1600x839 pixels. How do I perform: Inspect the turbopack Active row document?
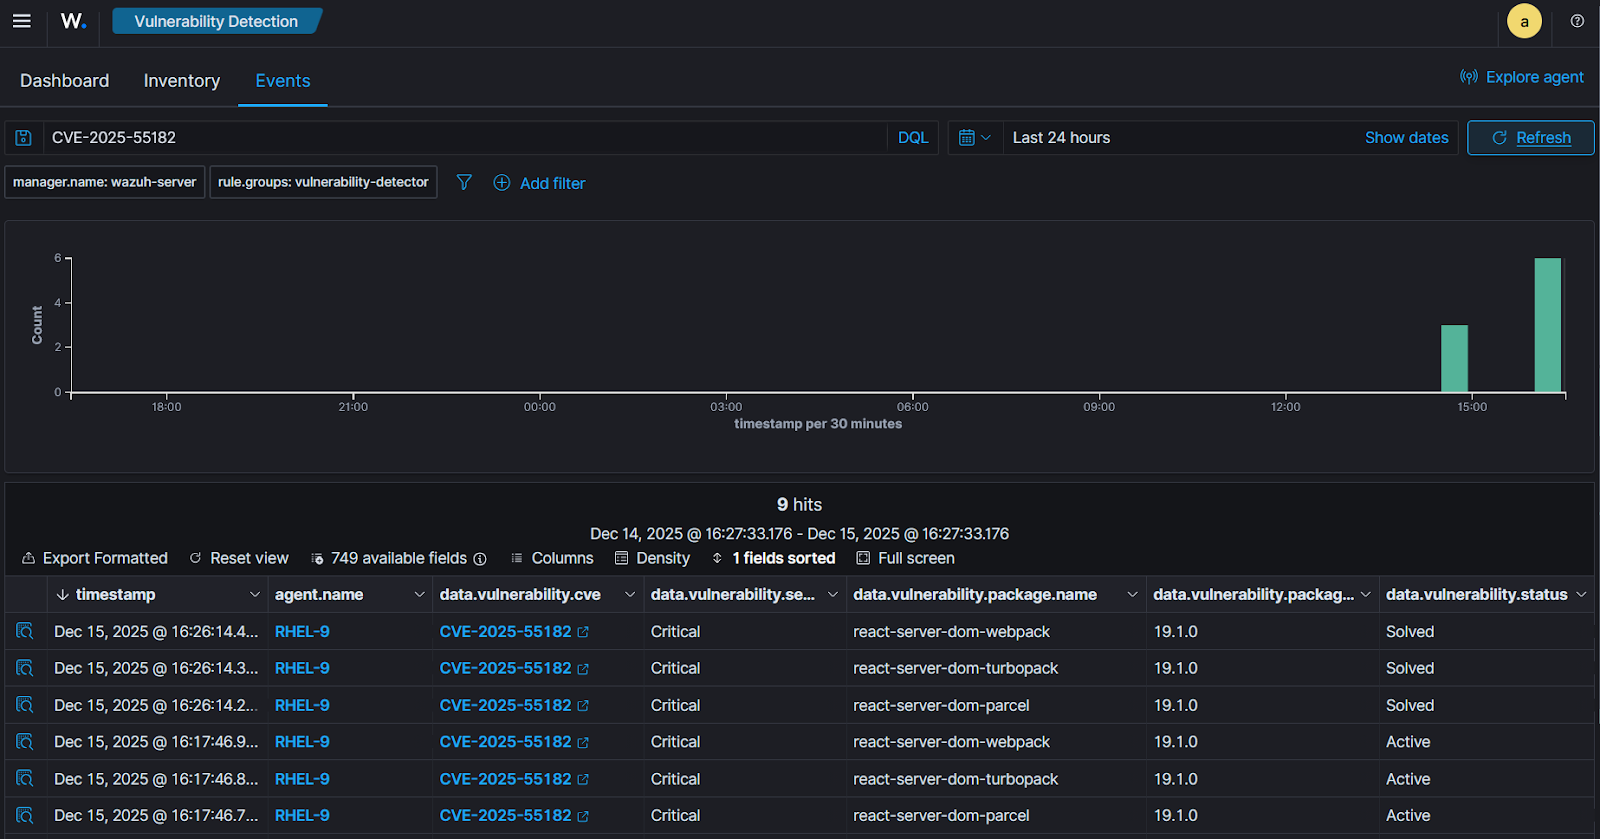[x=25, y=779]
